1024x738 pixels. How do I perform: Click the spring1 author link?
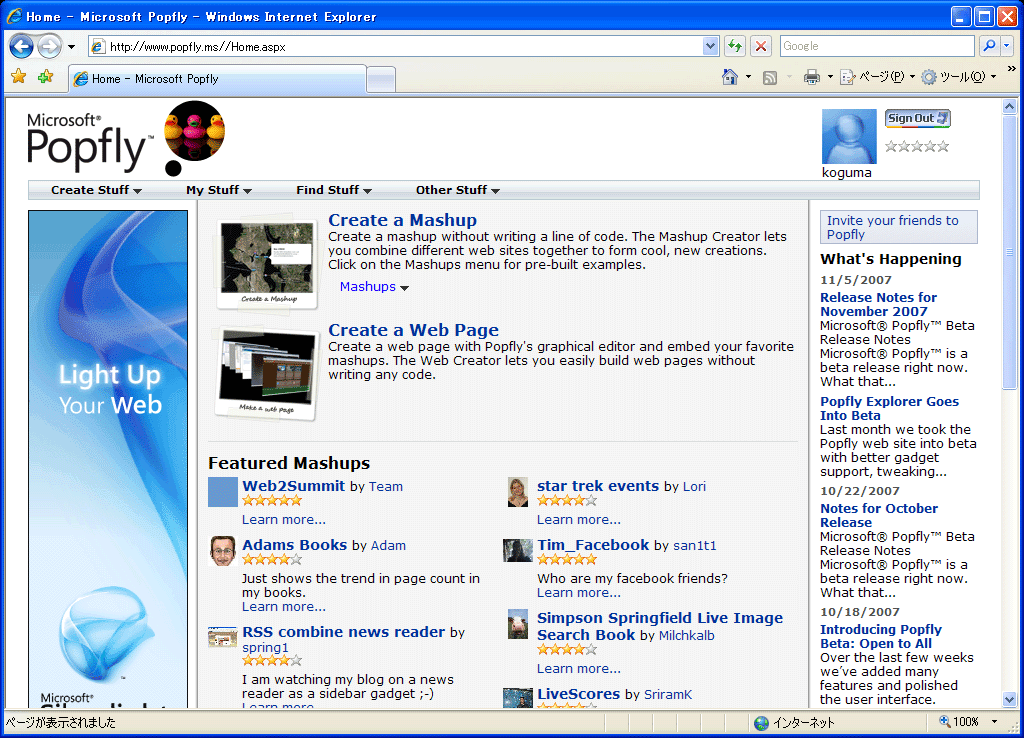coord(265,648)
